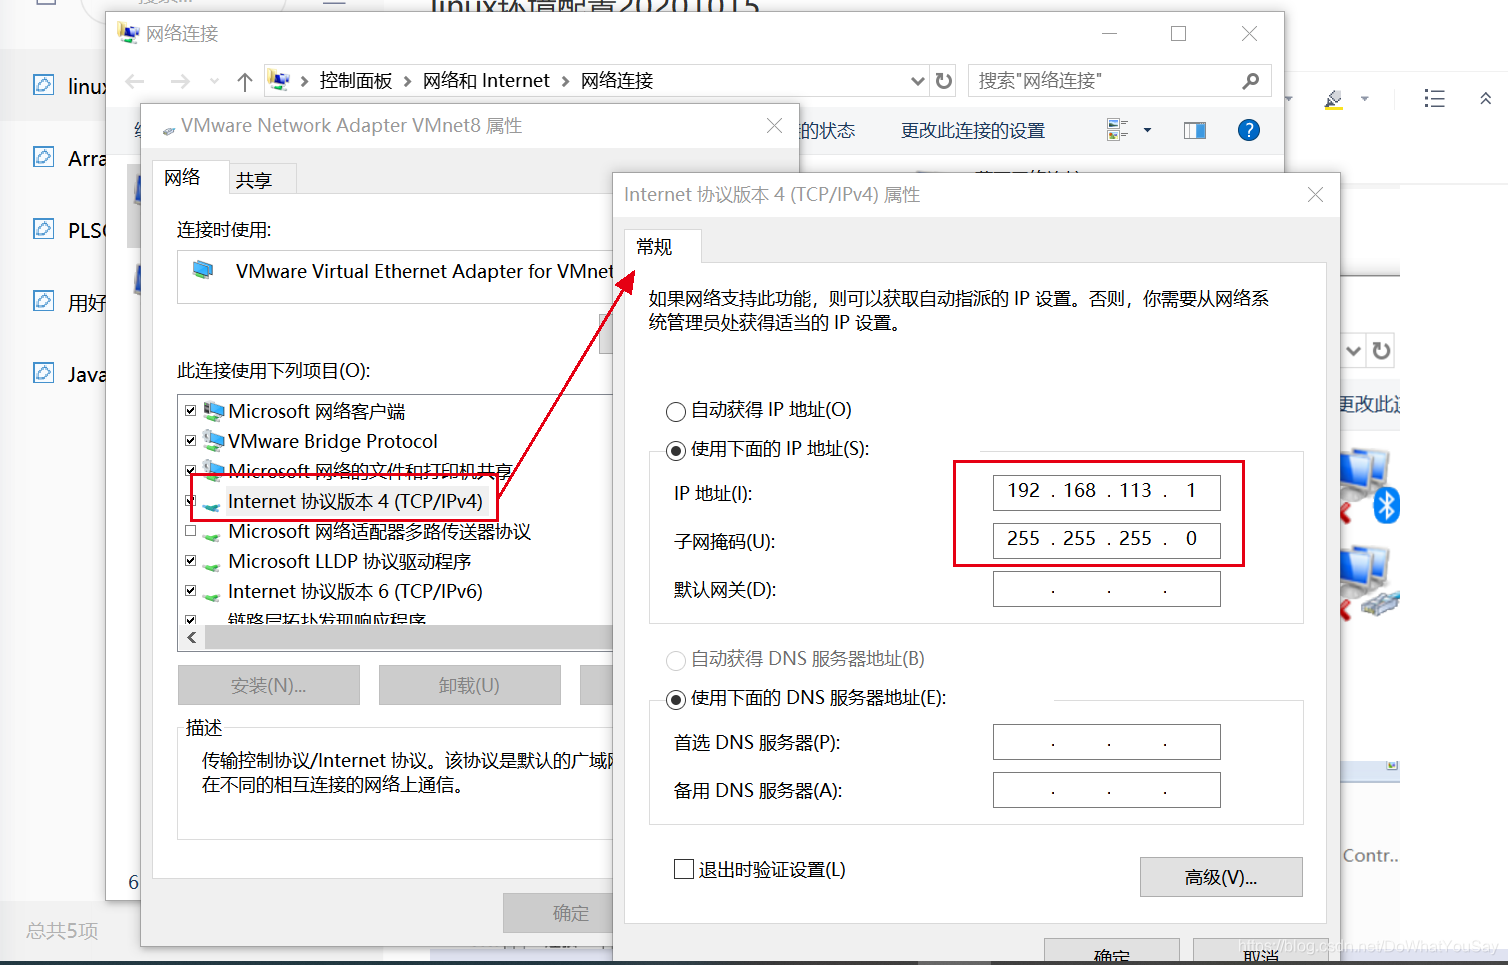The width and height of the screenshot is (1508, 965).
Task: Open view options dropdown arrow in toolbar
Action: coord(1147,130)
